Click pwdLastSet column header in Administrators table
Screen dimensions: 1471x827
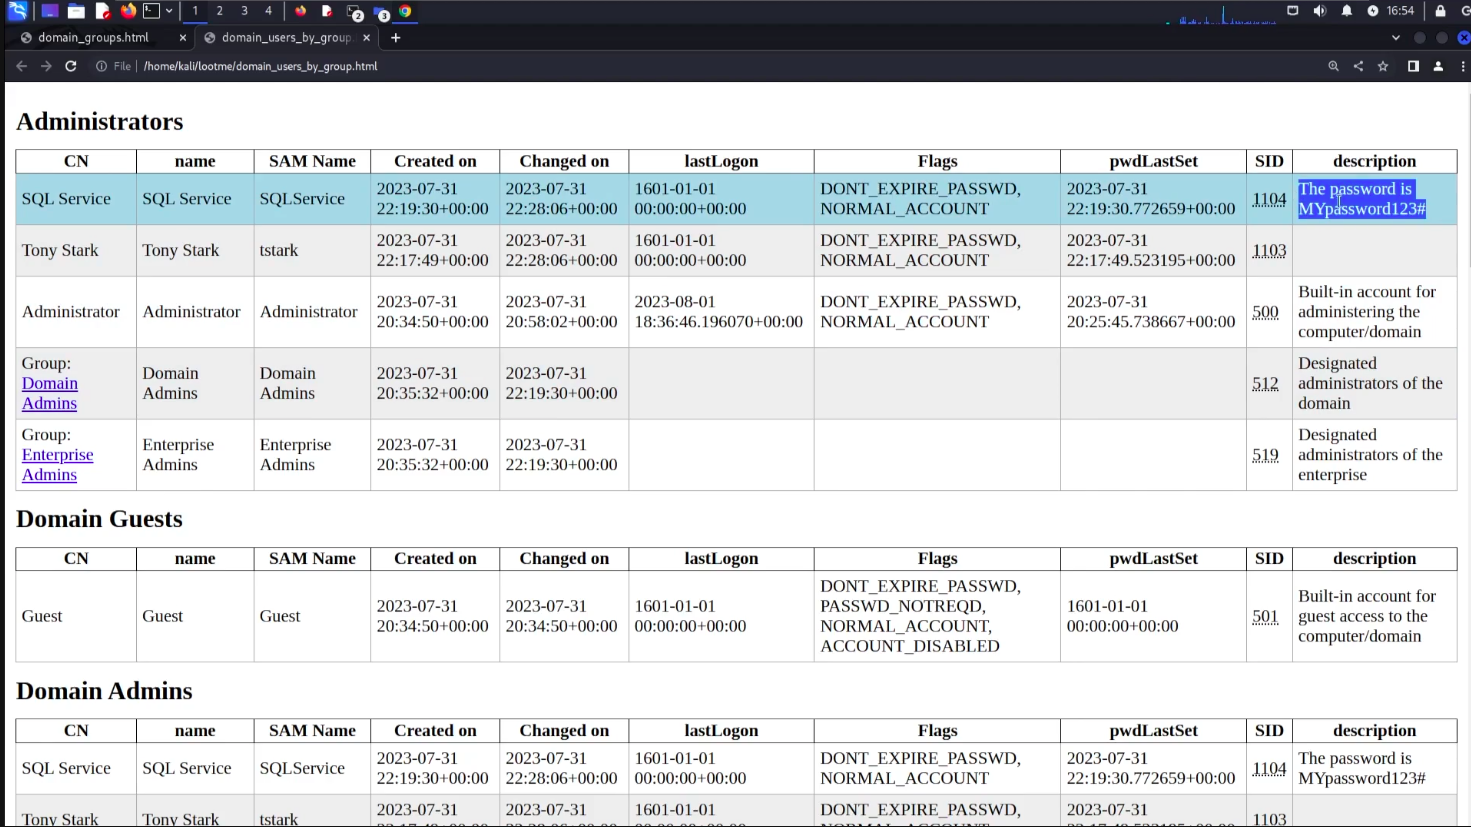(1153, 161)
